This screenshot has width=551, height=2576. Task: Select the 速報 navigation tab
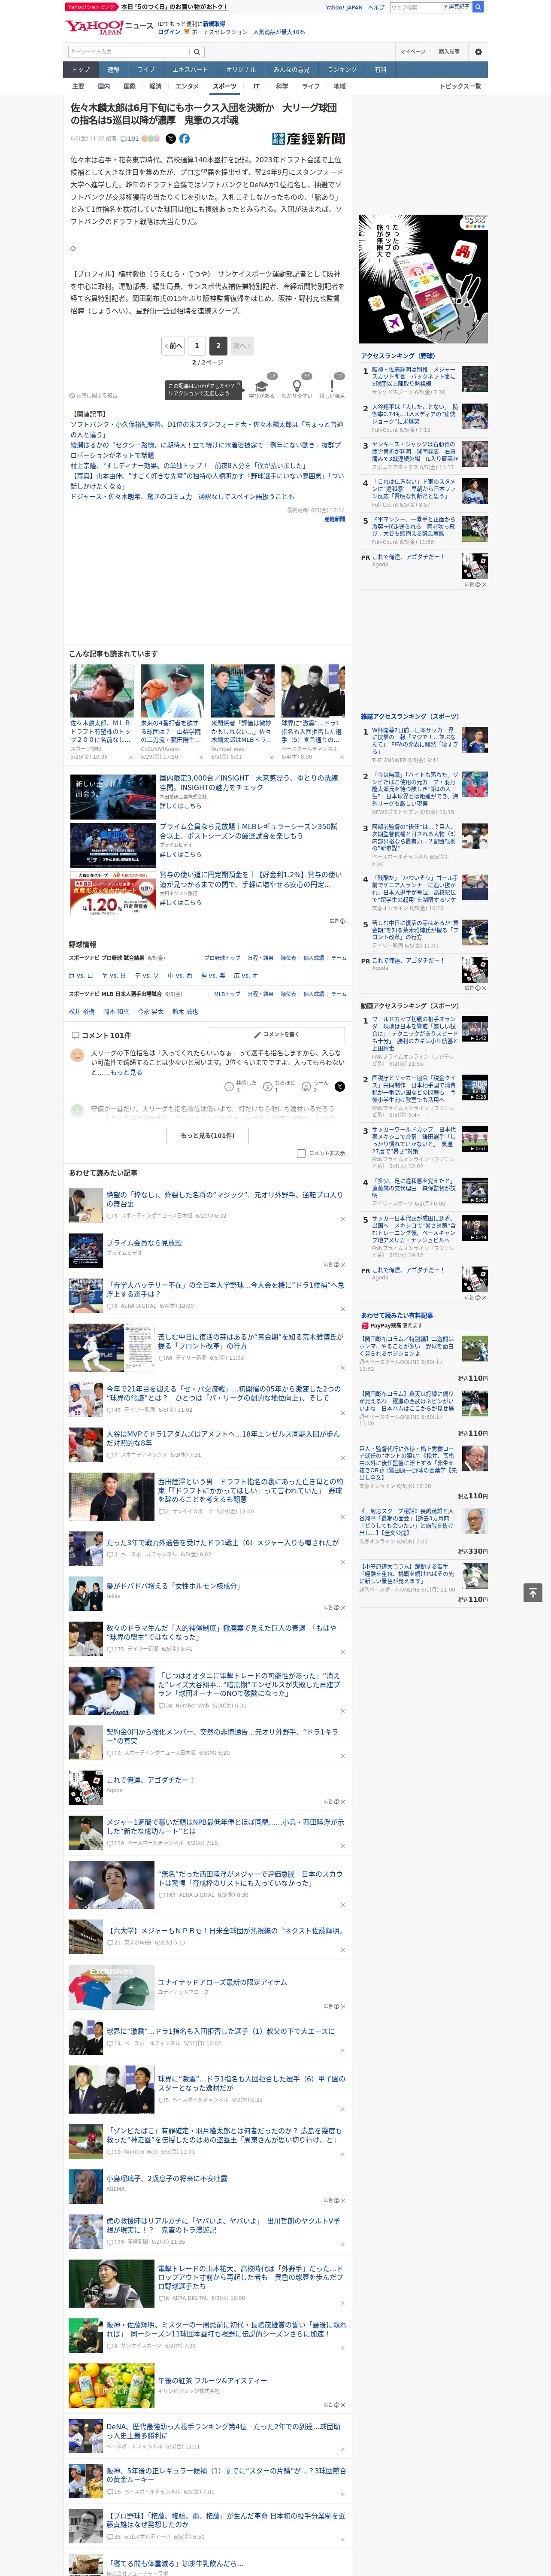pyautogui.click(x=113, y=70)
